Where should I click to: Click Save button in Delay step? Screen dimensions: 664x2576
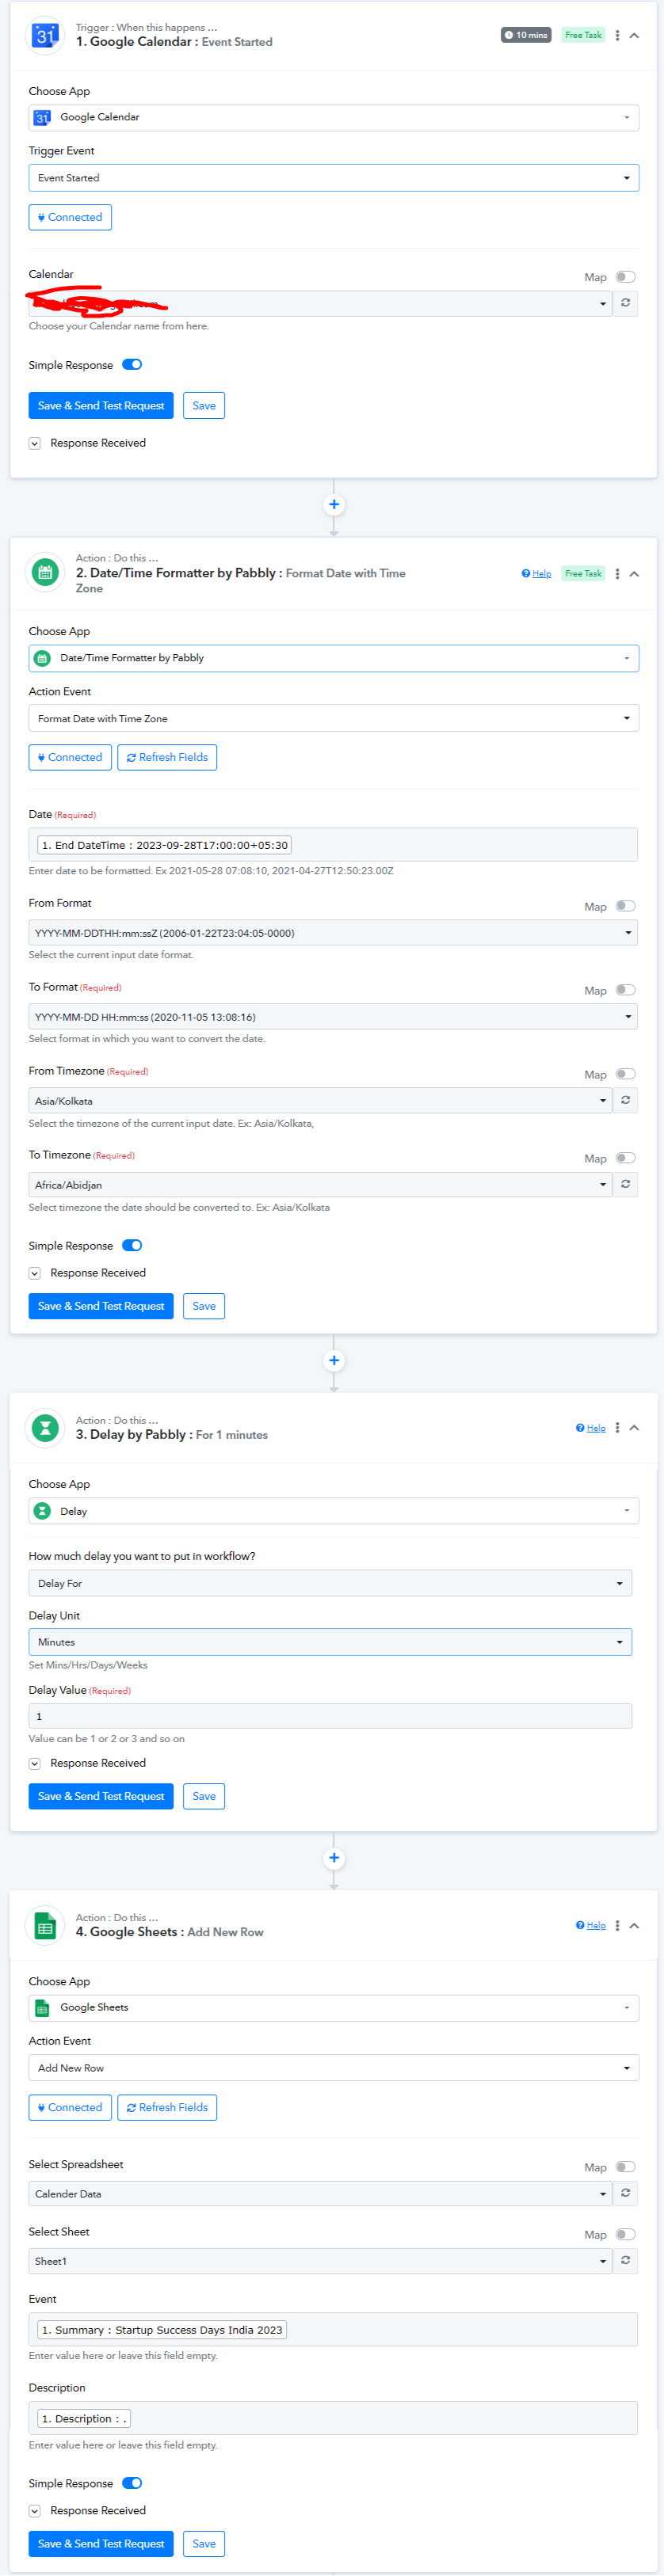click(x=204, y=1796)
